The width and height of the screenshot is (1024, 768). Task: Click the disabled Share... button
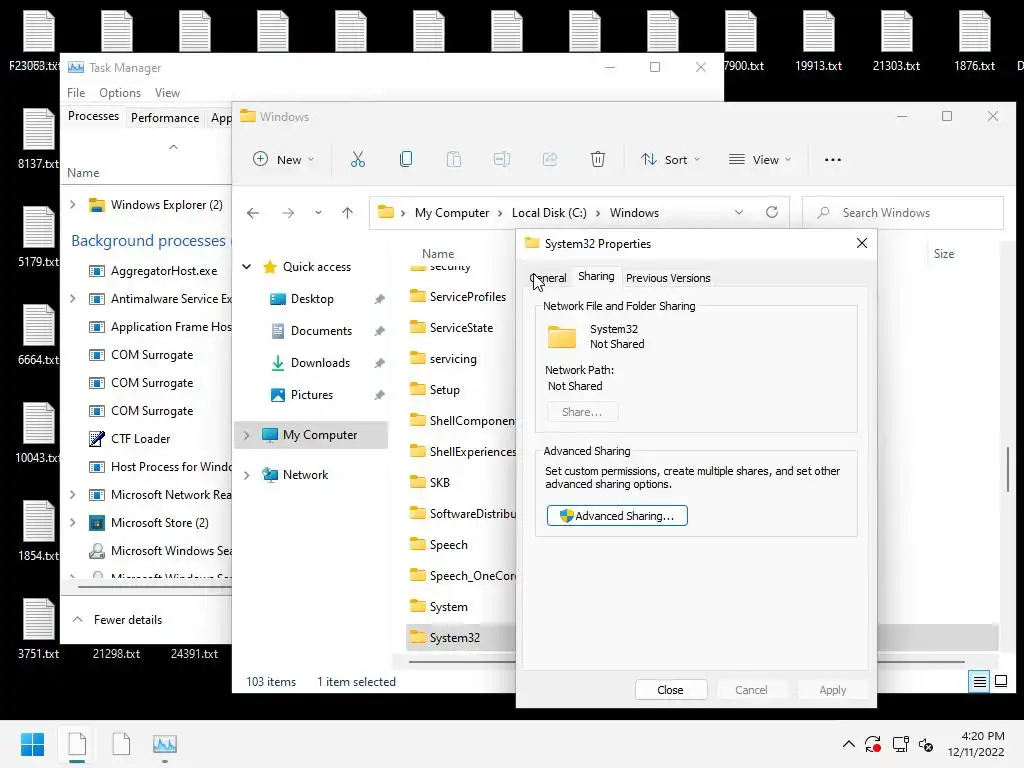[582, 412]
